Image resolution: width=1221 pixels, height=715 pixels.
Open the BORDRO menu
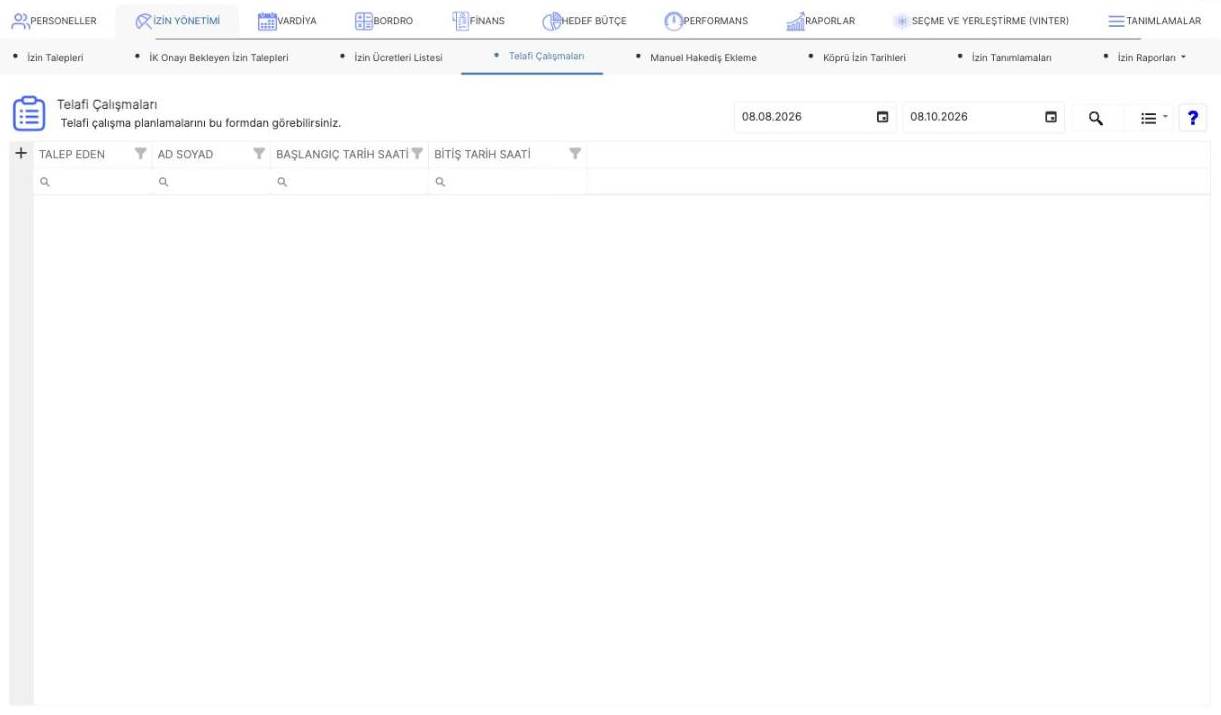pos(384,22)
